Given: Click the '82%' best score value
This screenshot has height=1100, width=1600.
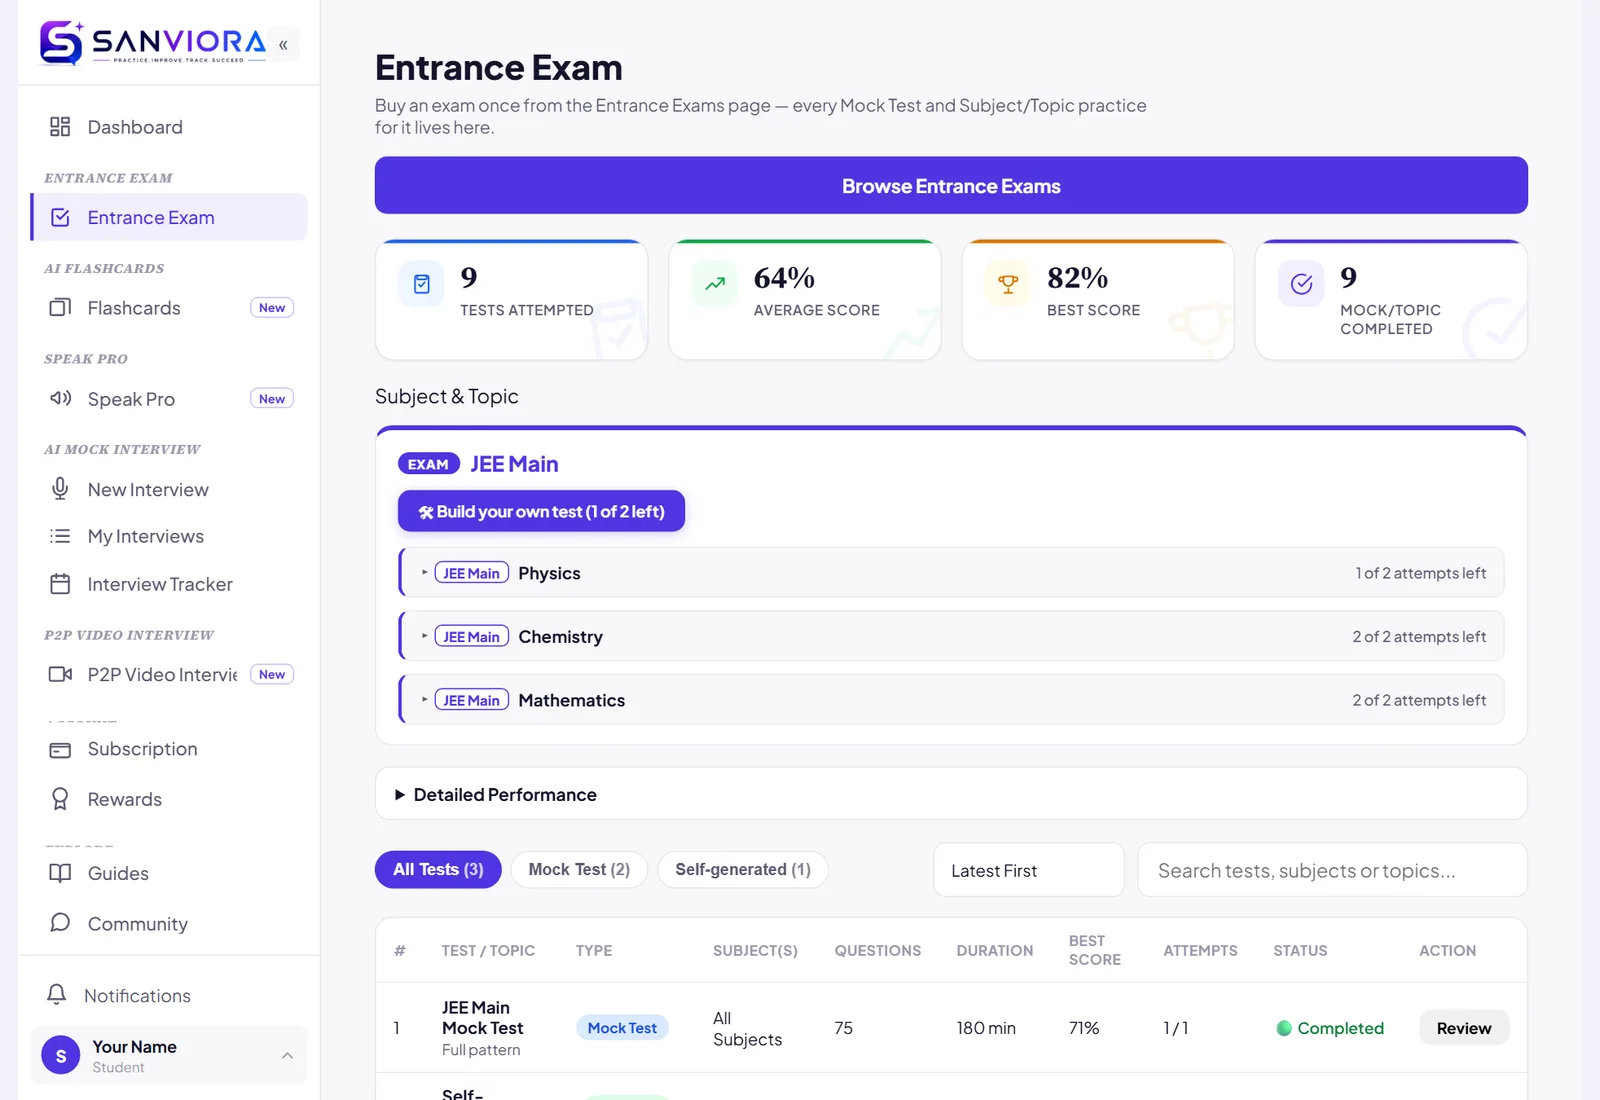Looking at the screenshot, I should (1077, 277).
